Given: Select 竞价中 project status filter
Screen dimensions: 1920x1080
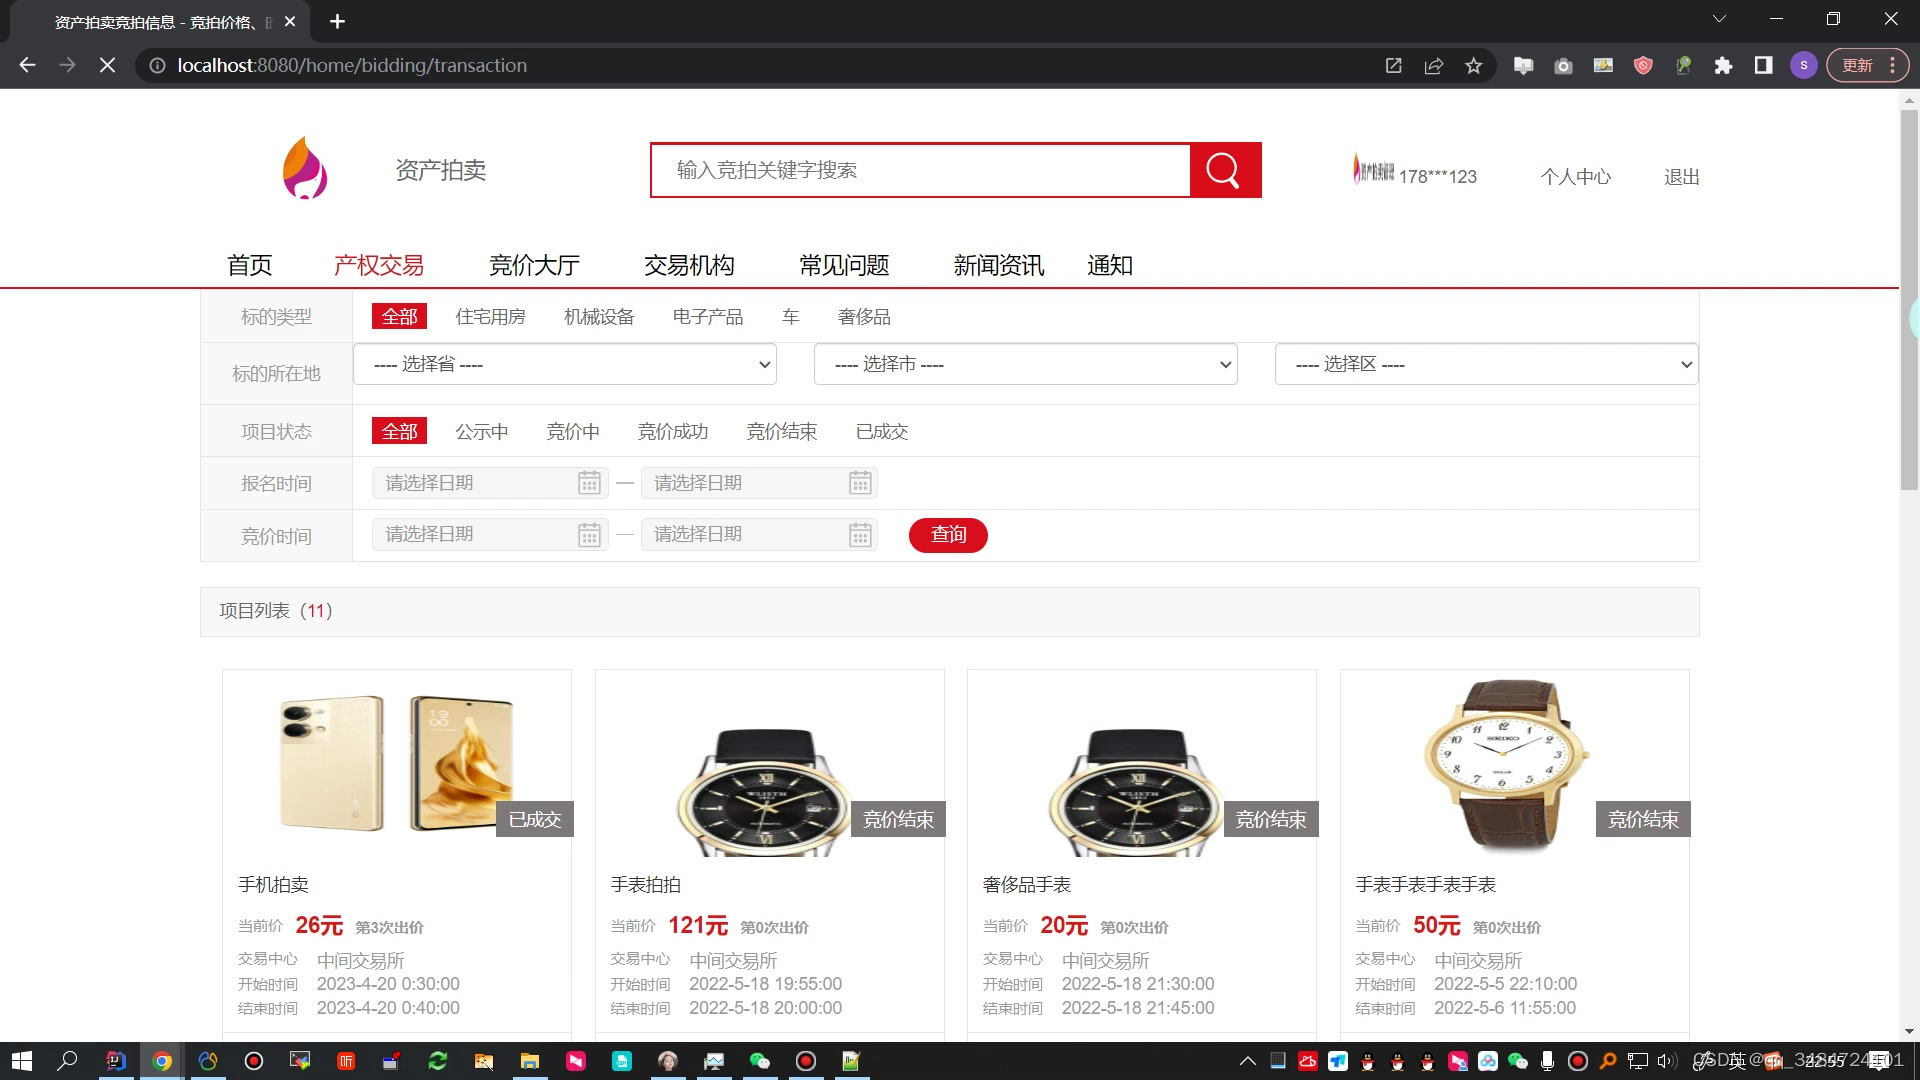Looking at the screenshot, I should click(x=573, y=432).
